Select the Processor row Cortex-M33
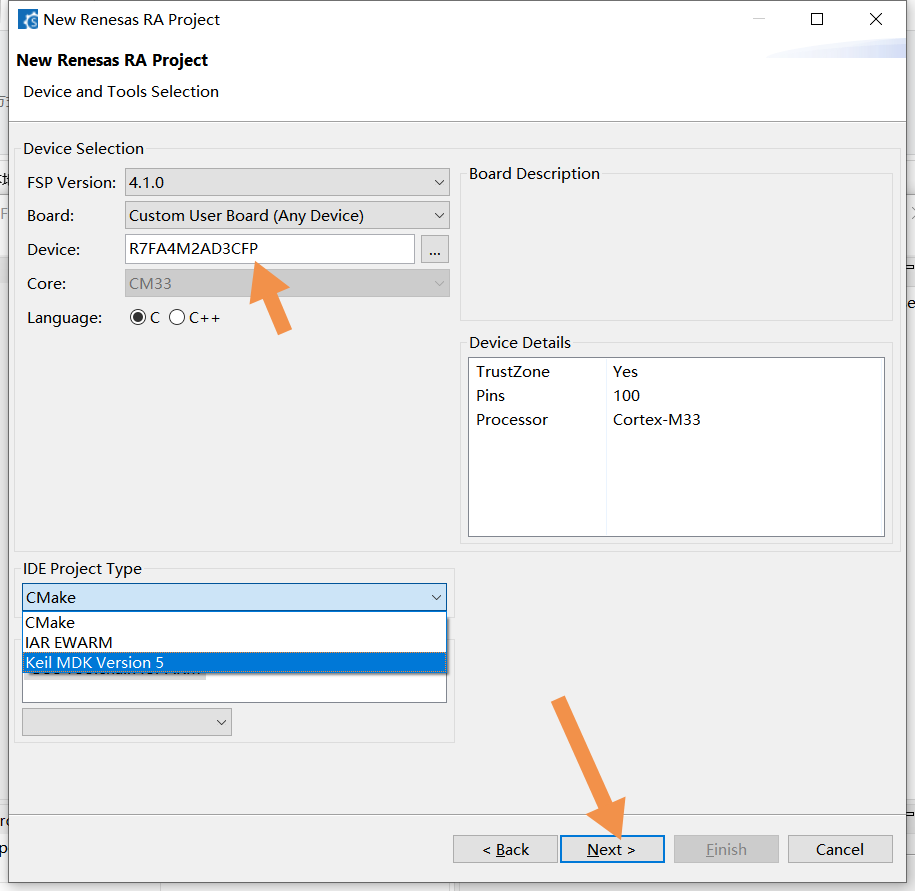Image resolution: width=915 pixels, height=891 pixels. pos(676,420)
